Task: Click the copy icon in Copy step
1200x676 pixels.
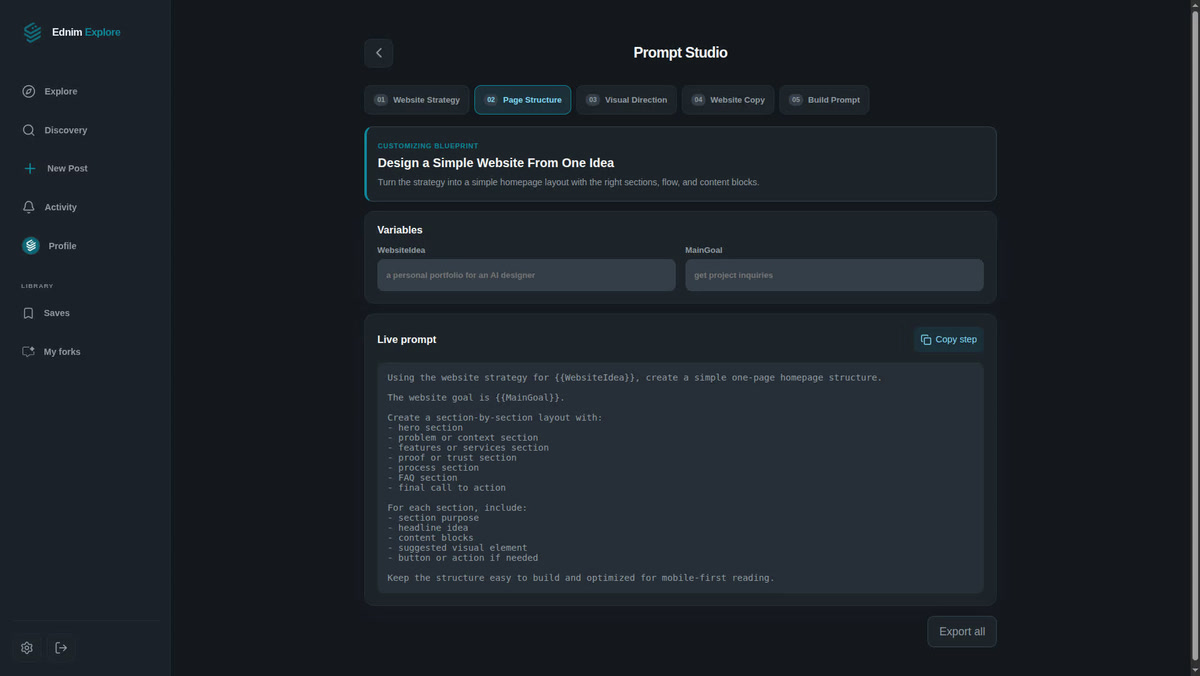Action: click(926, 340)
